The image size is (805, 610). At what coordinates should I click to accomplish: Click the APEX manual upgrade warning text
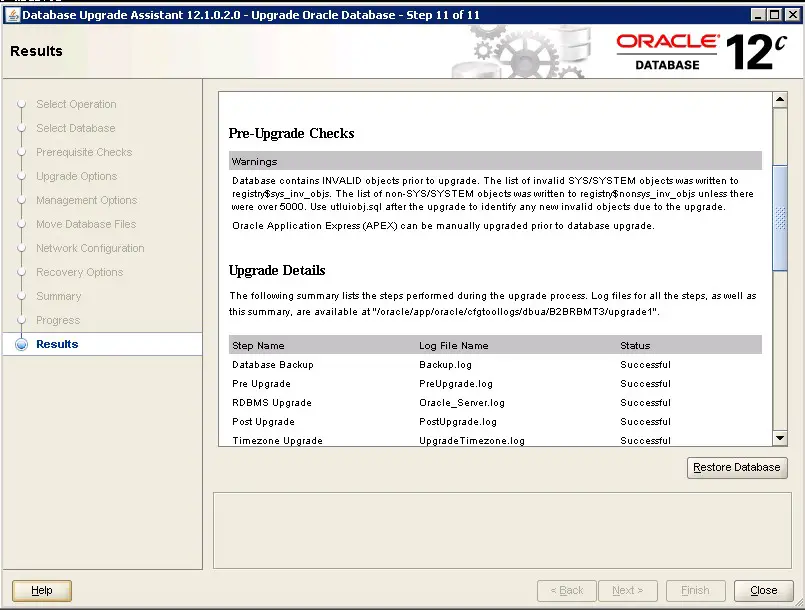point(443,226)
